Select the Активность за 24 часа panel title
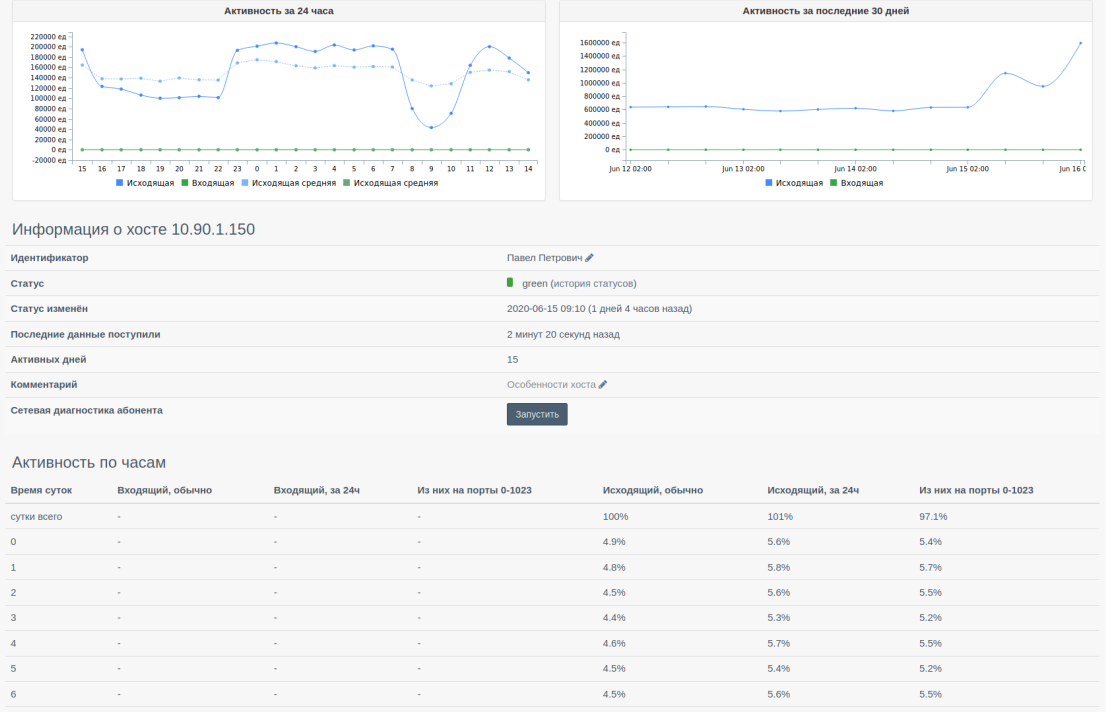 [278, 11]
